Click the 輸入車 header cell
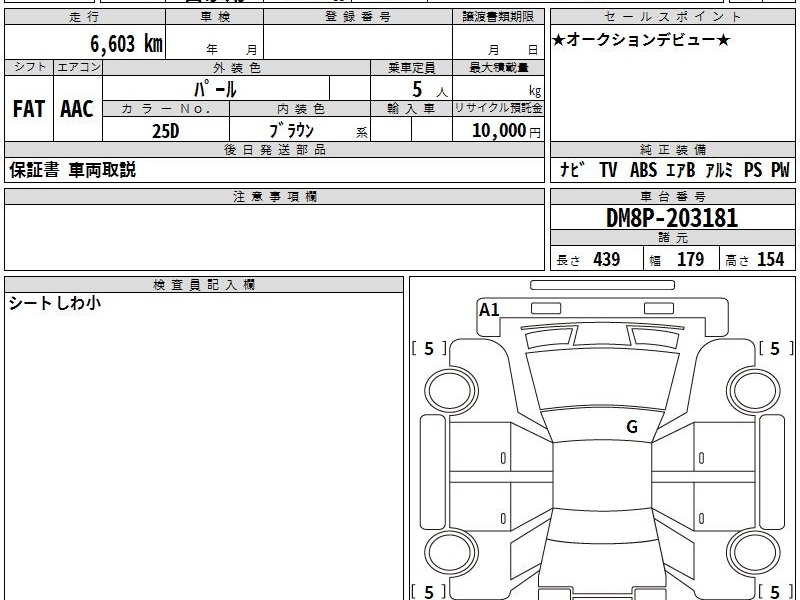800x600 pixels. (x=411, y=109)
